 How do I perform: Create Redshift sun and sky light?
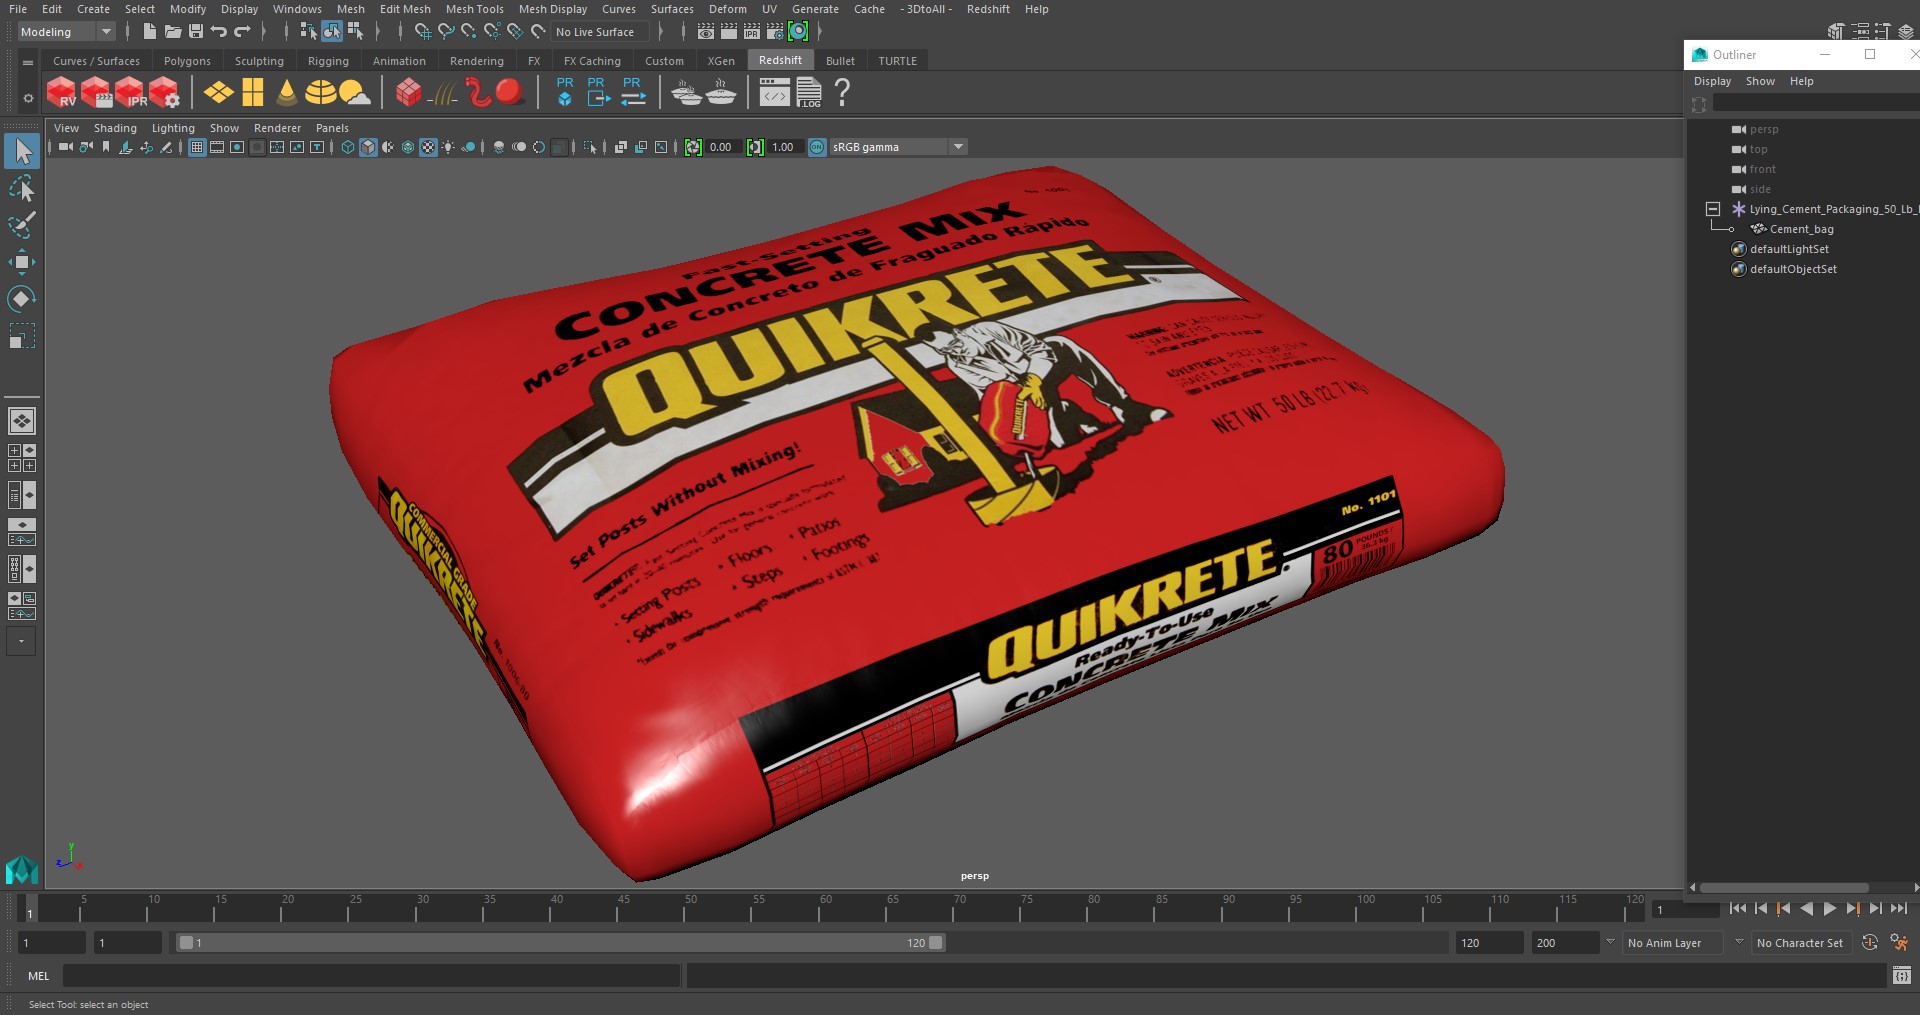(354, 93)
